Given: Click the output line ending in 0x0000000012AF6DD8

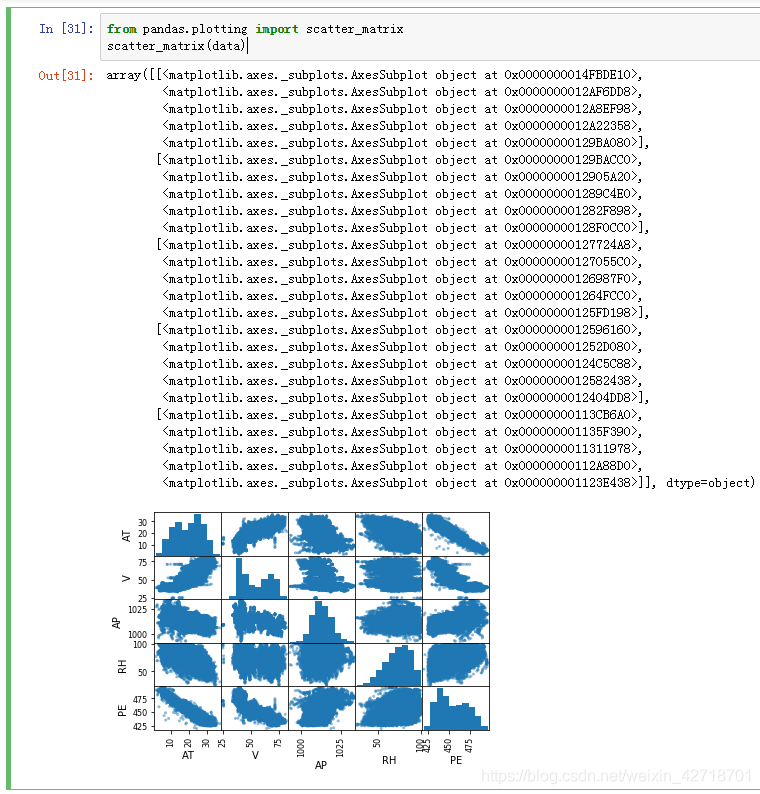Looking at the screenshot, I should click(402, 92).
